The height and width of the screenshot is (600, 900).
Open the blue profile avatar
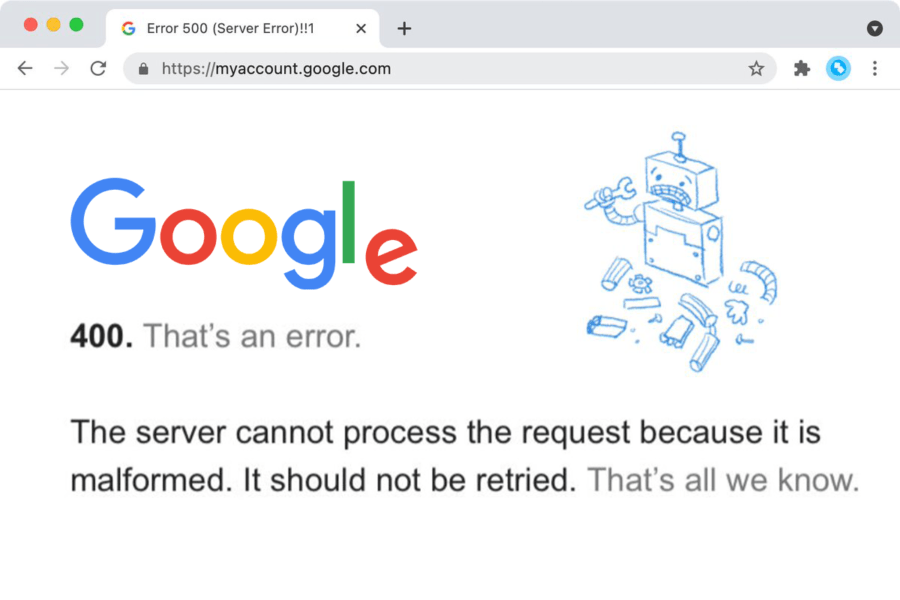[838, 68]
